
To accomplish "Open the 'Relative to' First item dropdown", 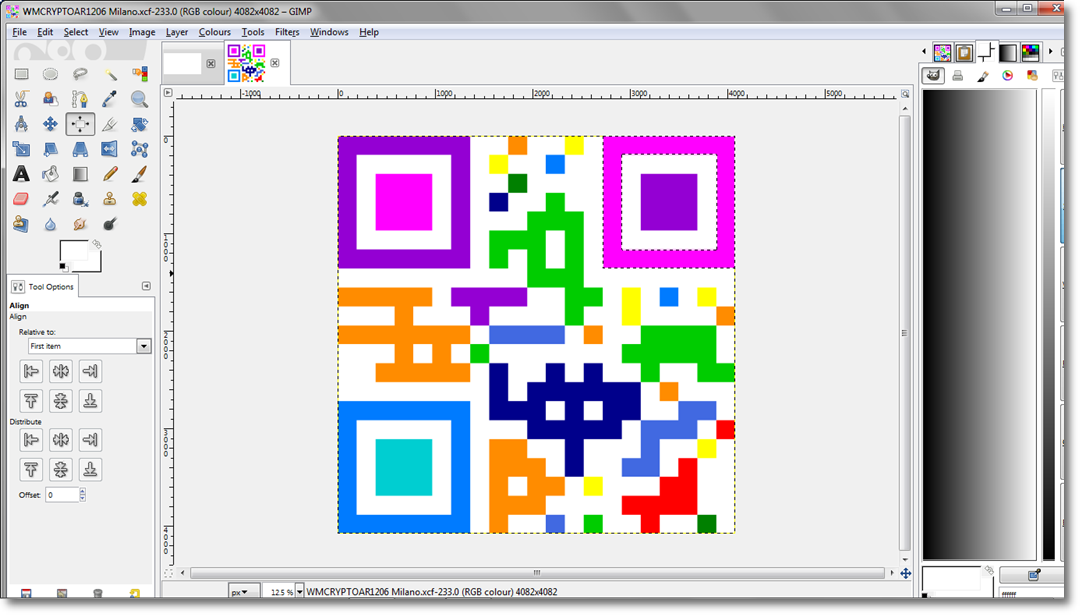I will [90, 346].
